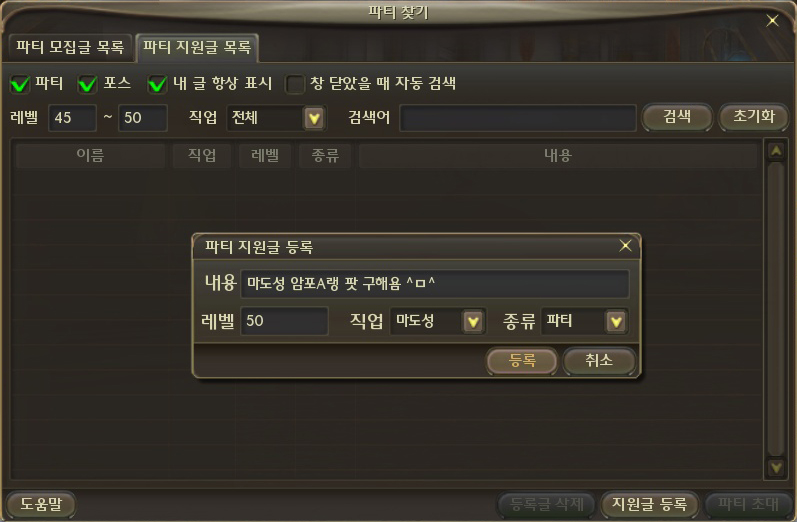Click the 초기화 reset button
Image resolution: width=797 pixels, height=522 pixels.
coord(753,117)
